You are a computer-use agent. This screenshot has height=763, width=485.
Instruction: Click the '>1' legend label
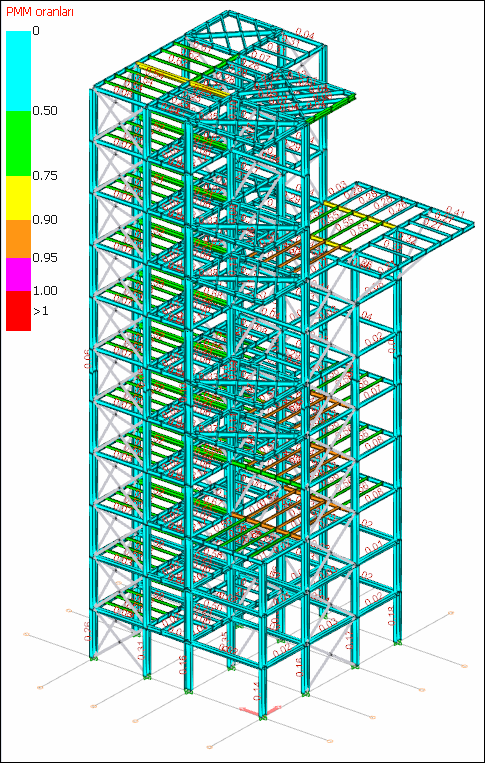(40, 311)
